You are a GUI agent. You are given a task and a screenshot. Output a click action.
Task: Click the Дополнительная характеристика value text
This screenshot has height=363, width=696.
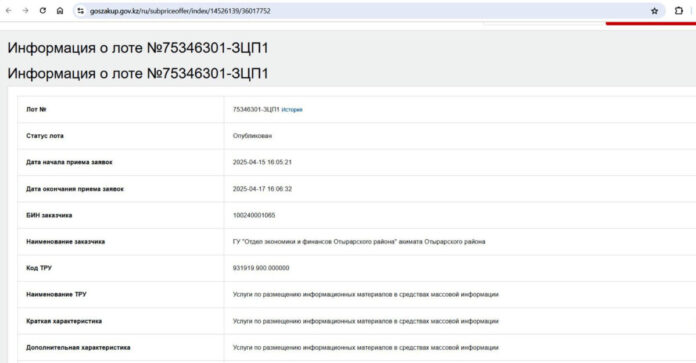(x=365, y=347)
